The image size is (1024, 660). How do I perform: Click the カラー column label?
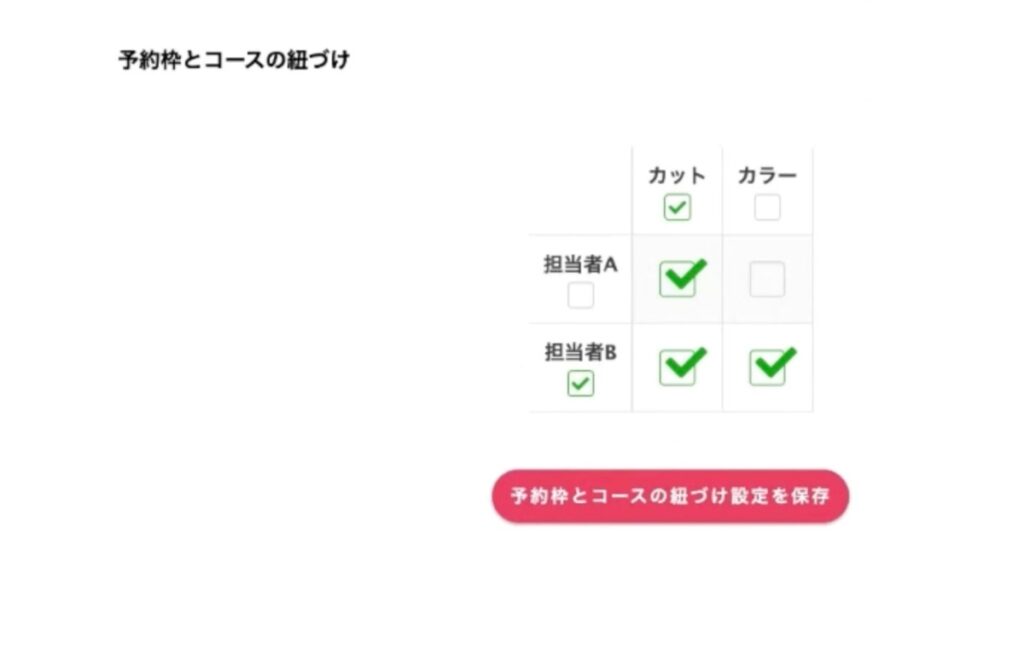coord(767,176)
